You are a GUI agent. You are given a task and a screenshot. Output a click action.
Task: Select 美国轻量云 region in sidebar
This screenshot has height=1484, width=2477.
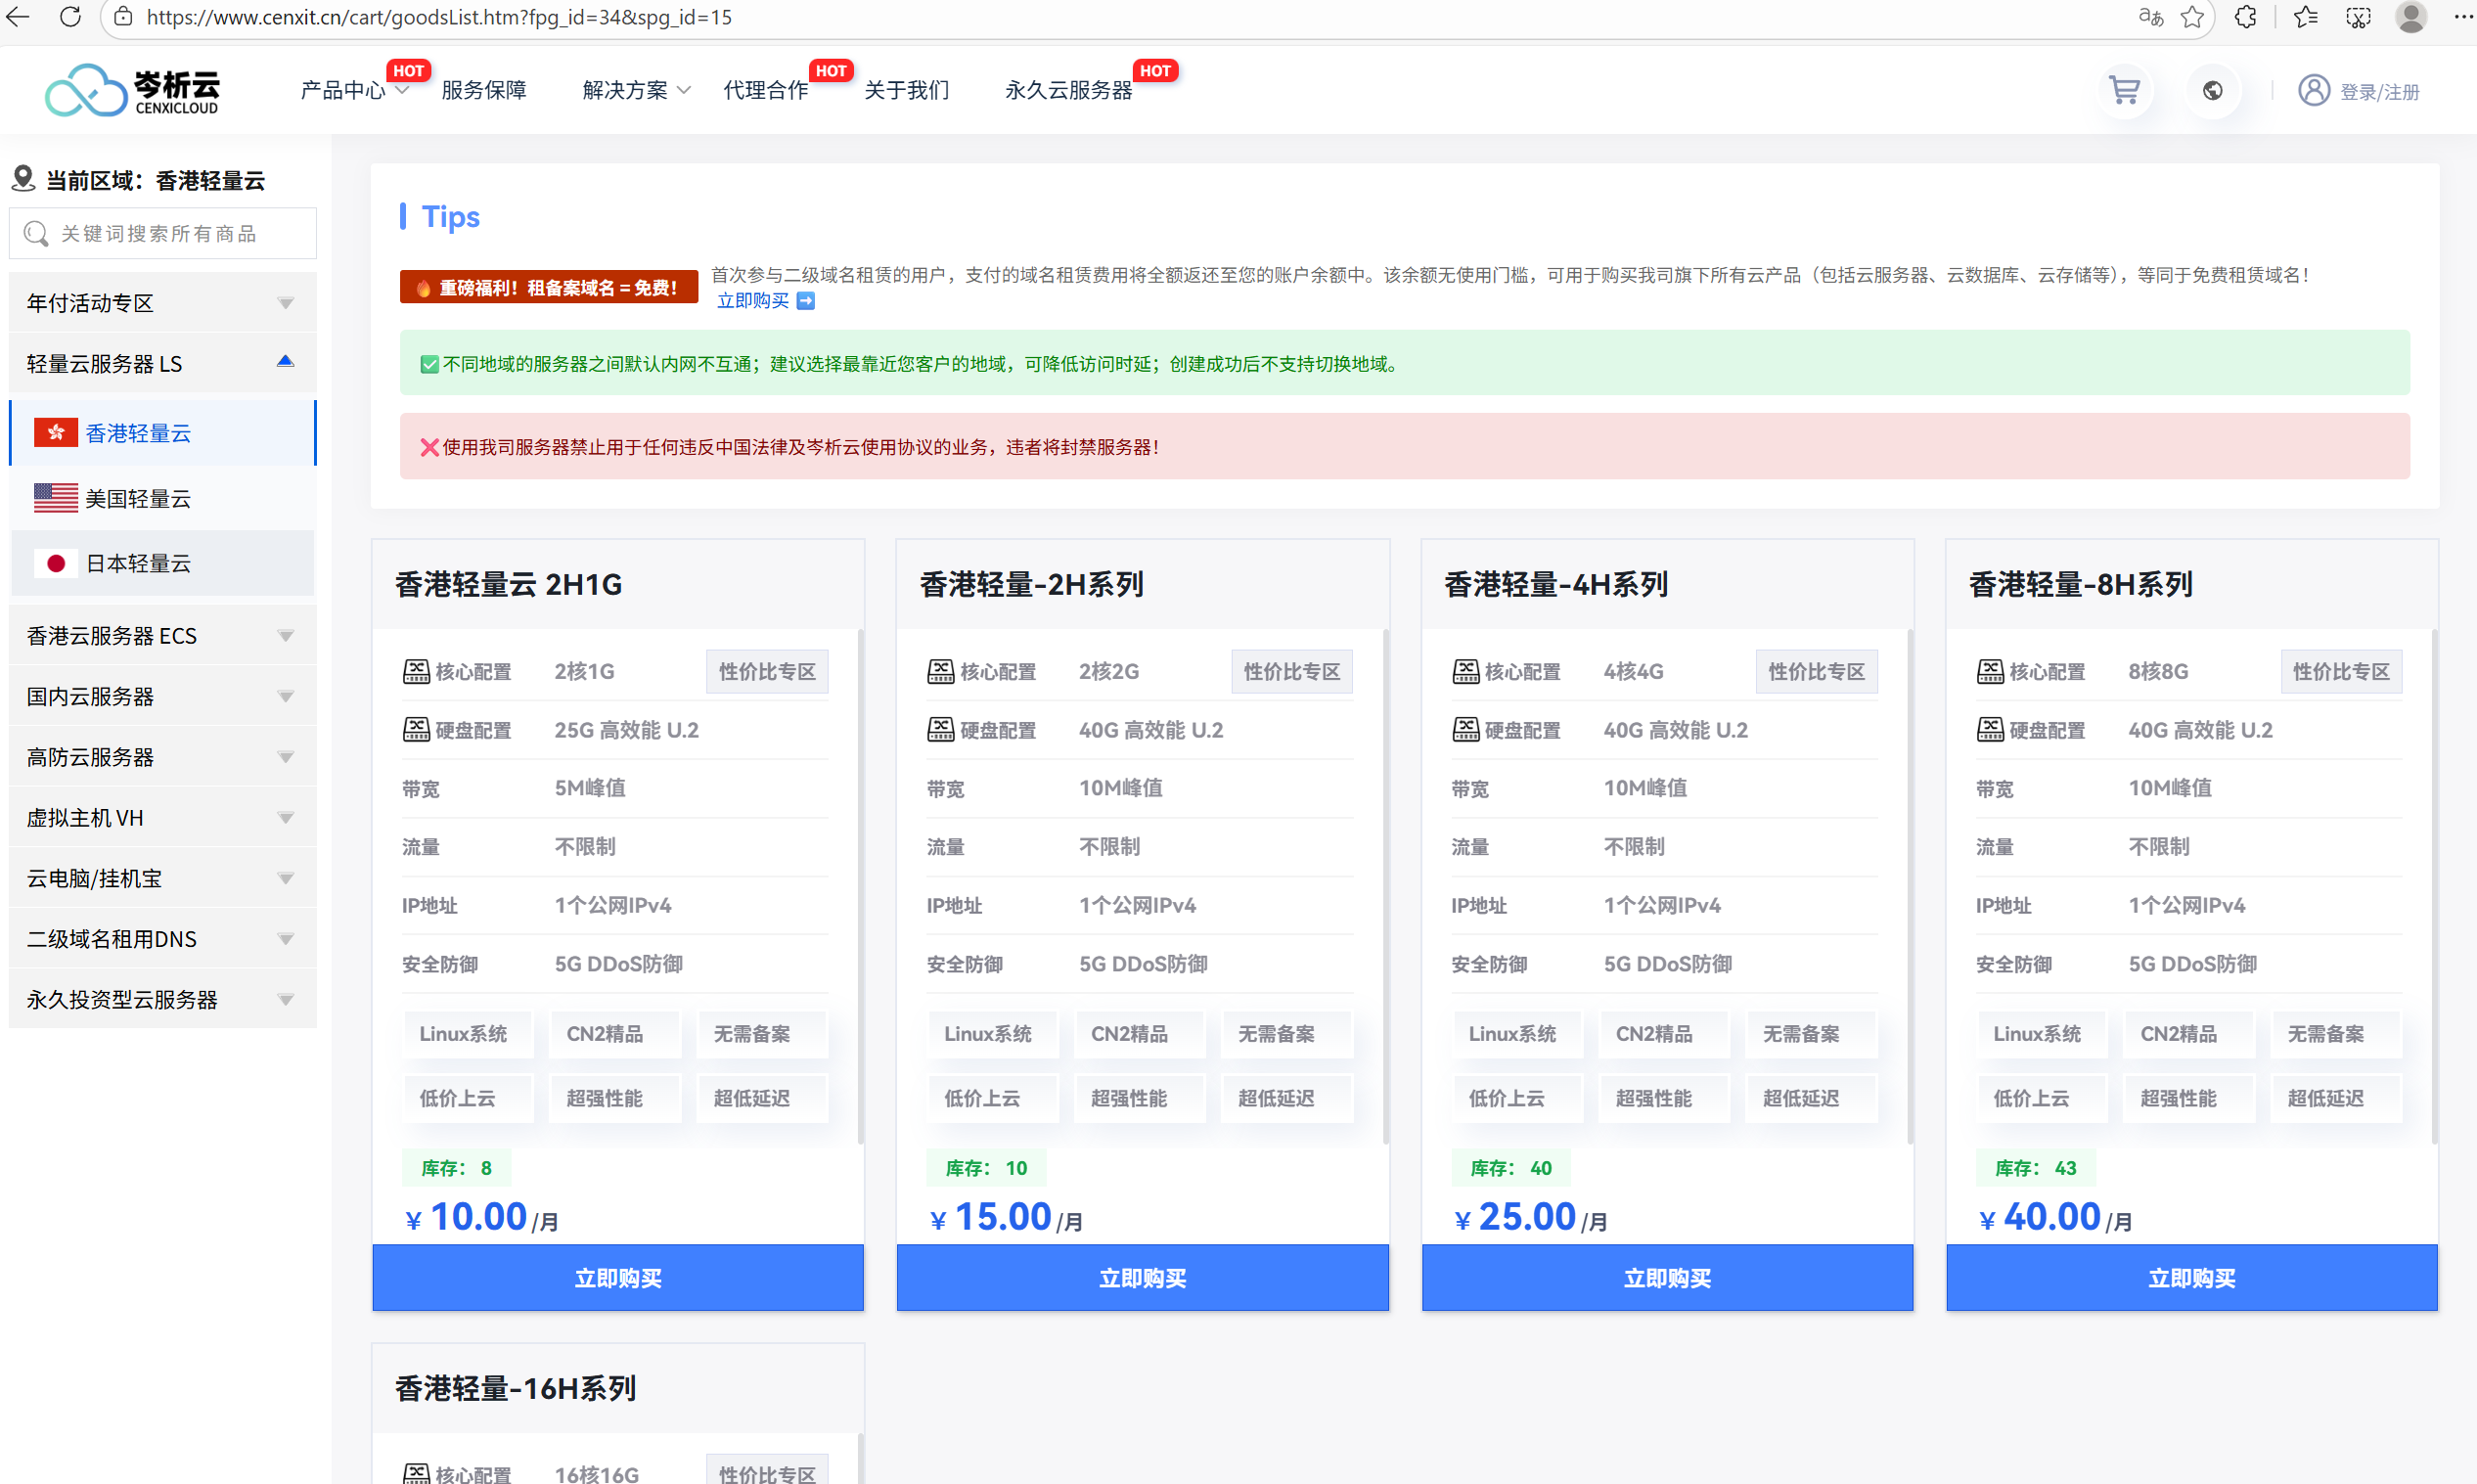point(138,498)
